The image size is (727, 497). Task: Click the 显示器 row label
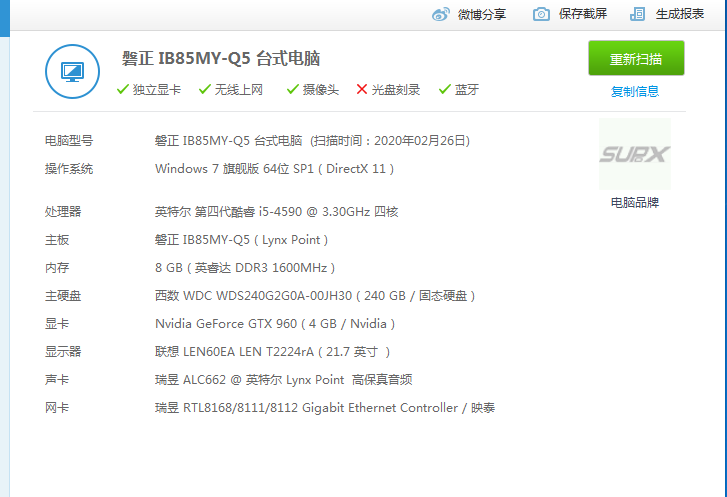63,351
